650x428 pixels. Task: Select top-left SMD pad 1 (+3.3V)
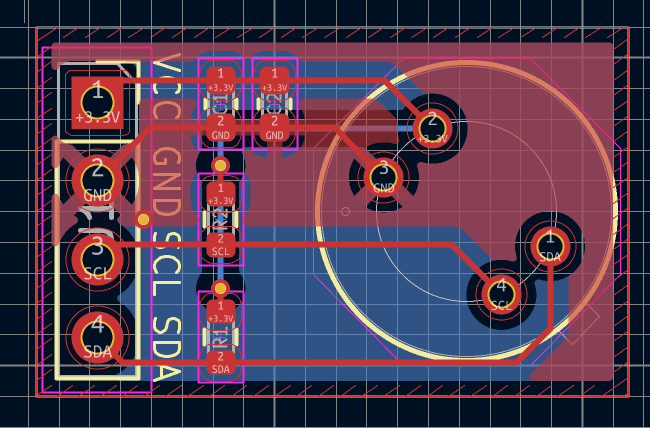[x=221, y=80]
